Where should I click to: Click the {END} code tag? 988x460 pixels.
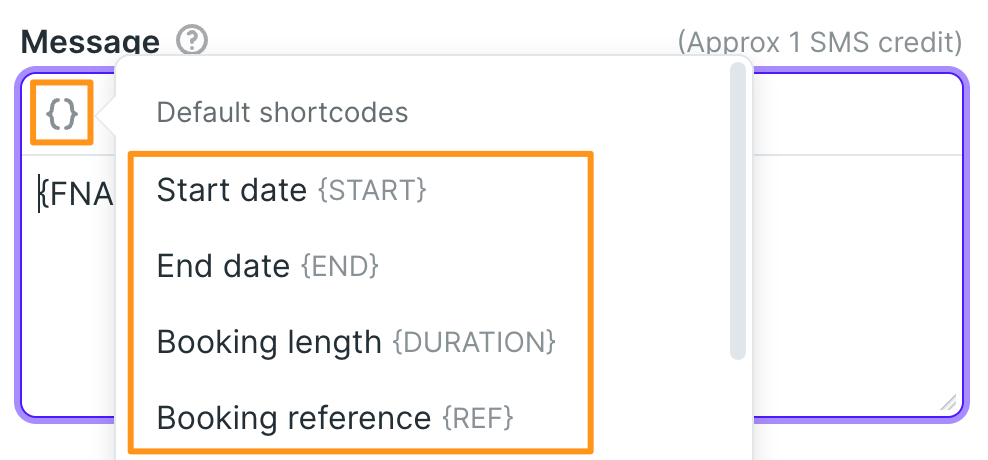coord(340,267)
